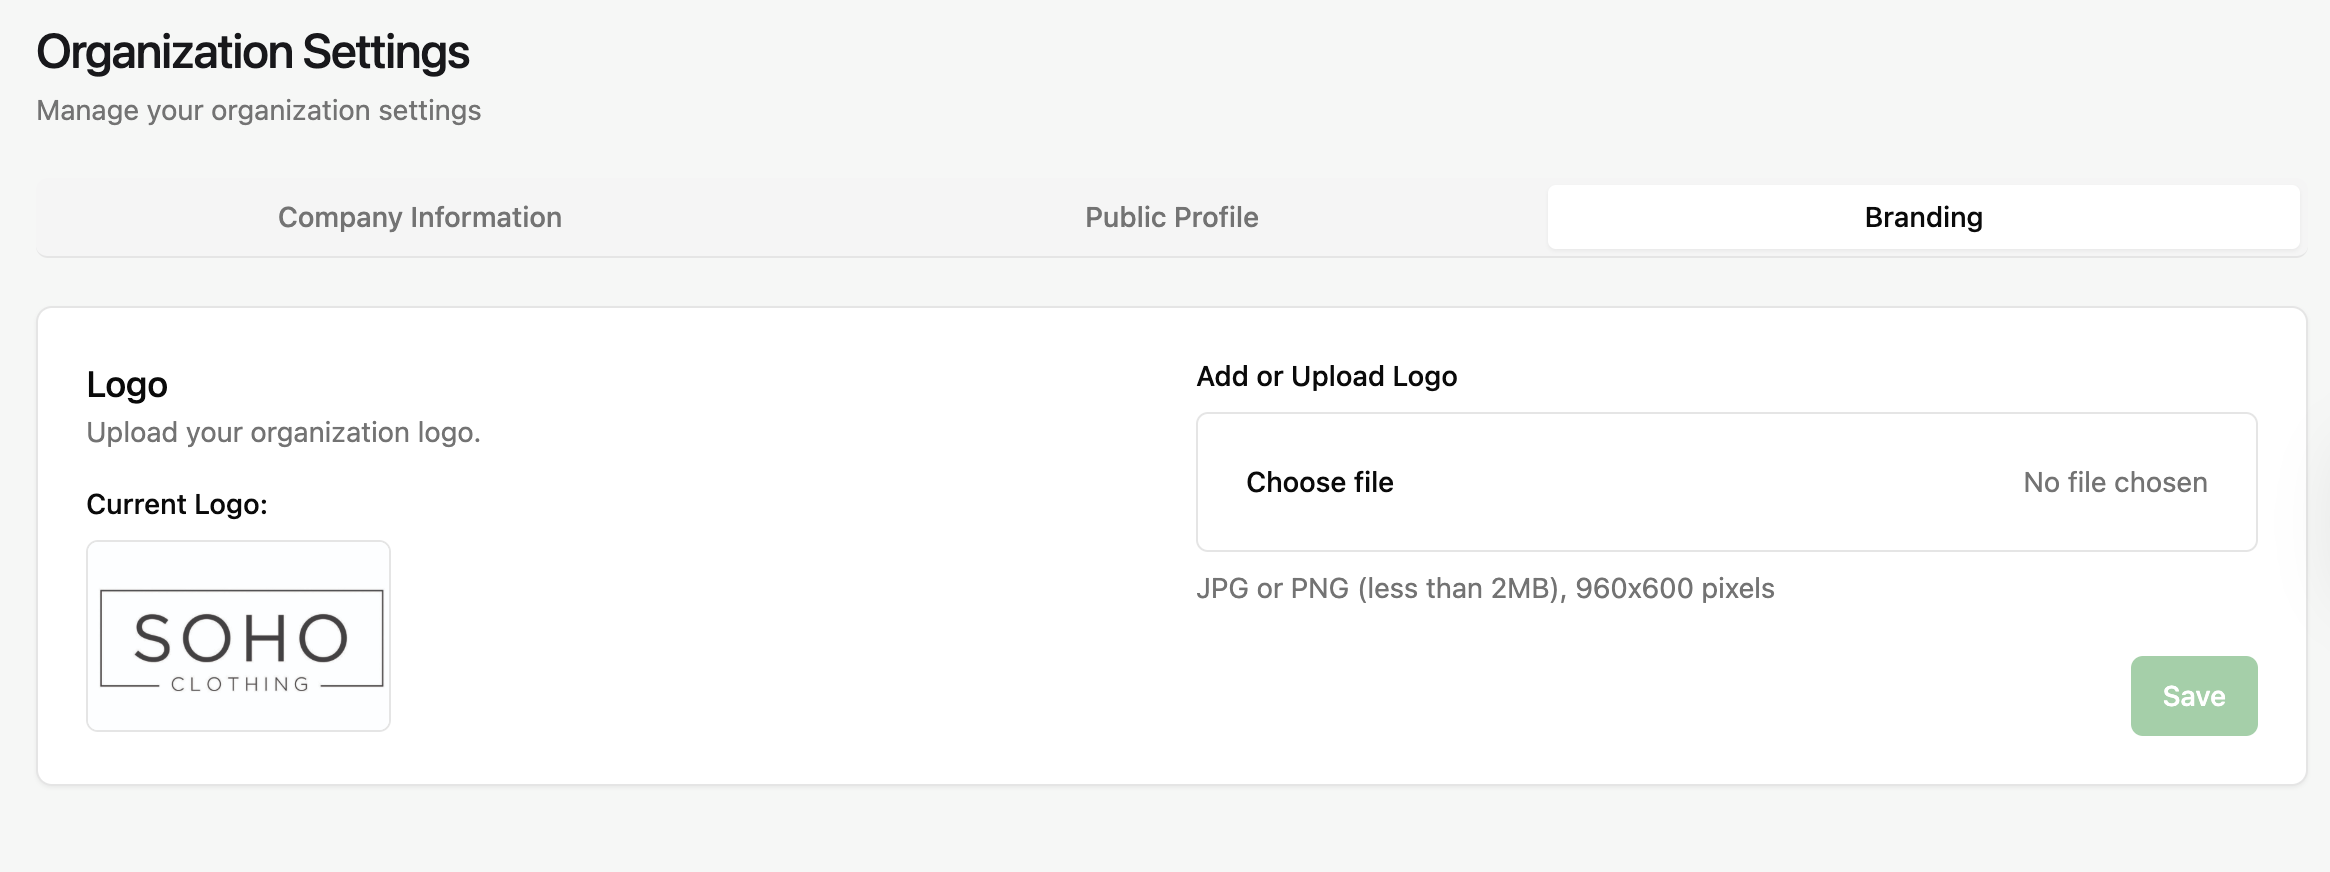
Task: Select the Branding tab
Action: (x=1922, y=217)
